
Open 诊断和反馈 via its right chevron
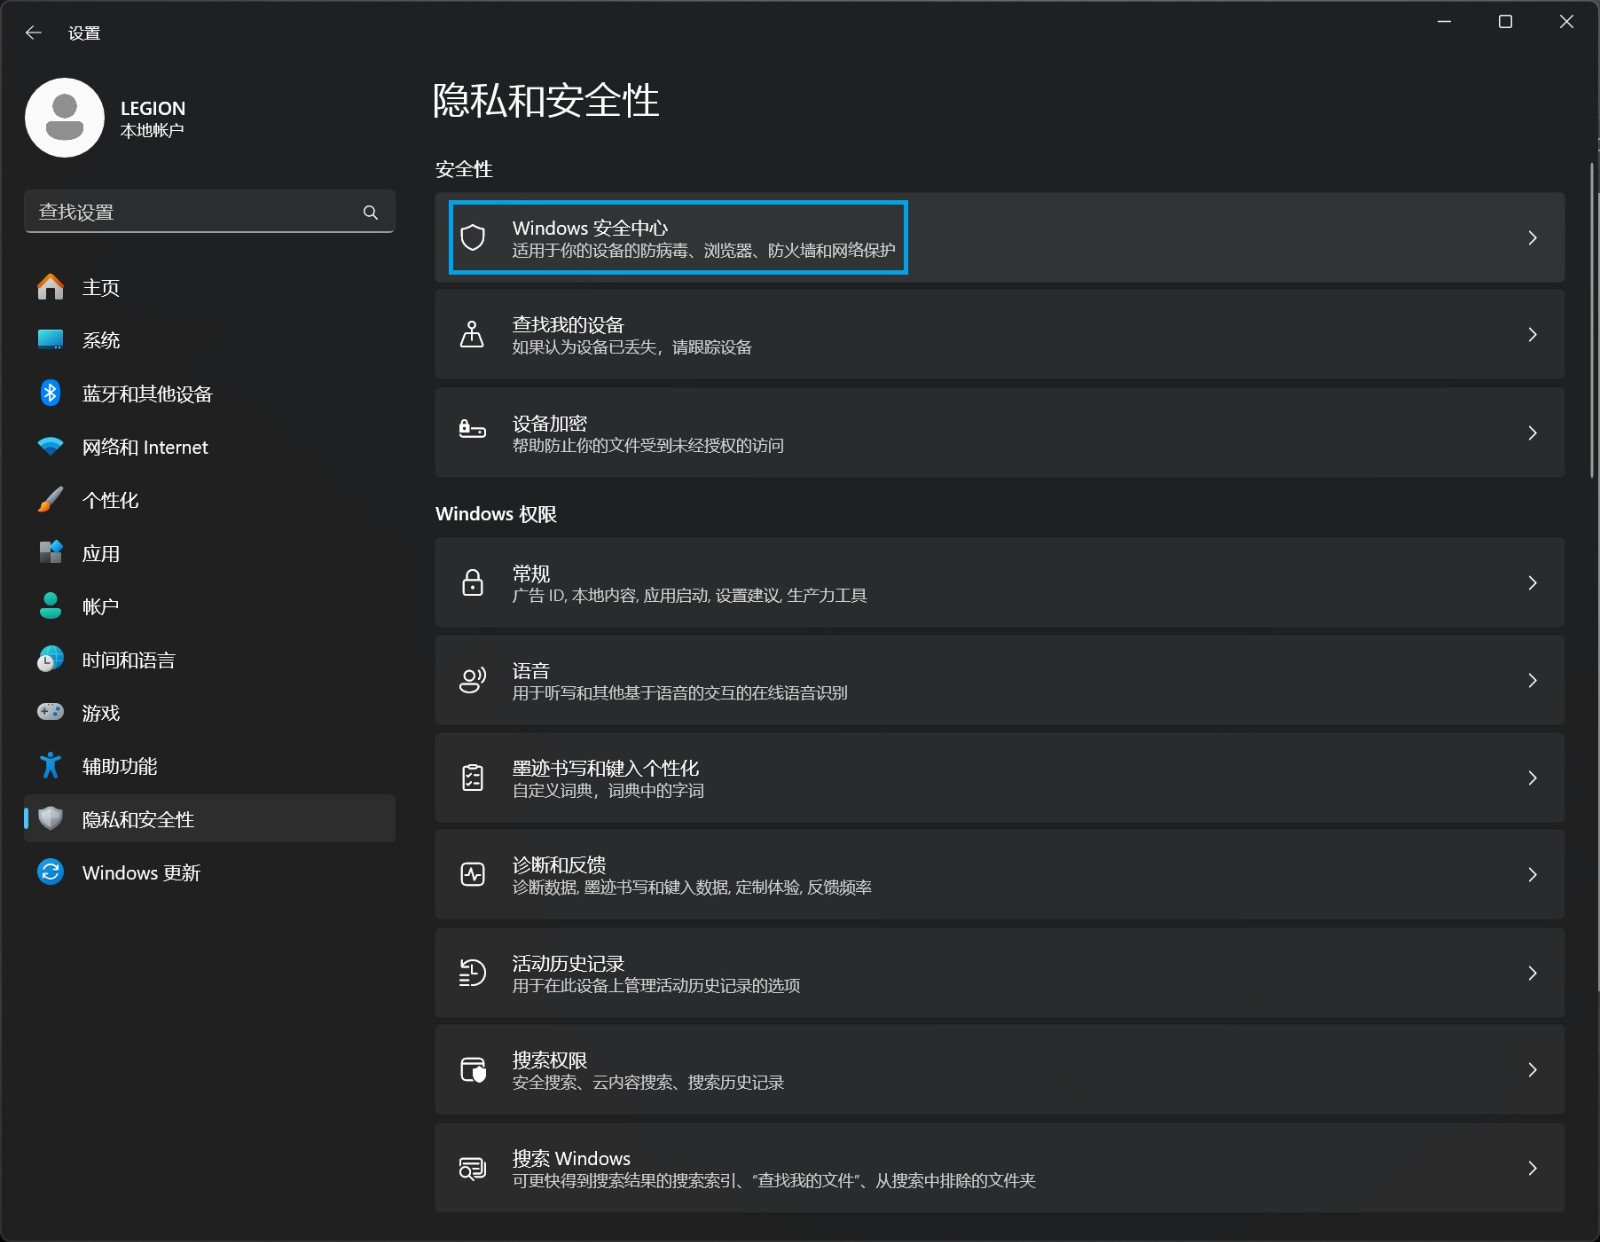(x=1532, y=874)
